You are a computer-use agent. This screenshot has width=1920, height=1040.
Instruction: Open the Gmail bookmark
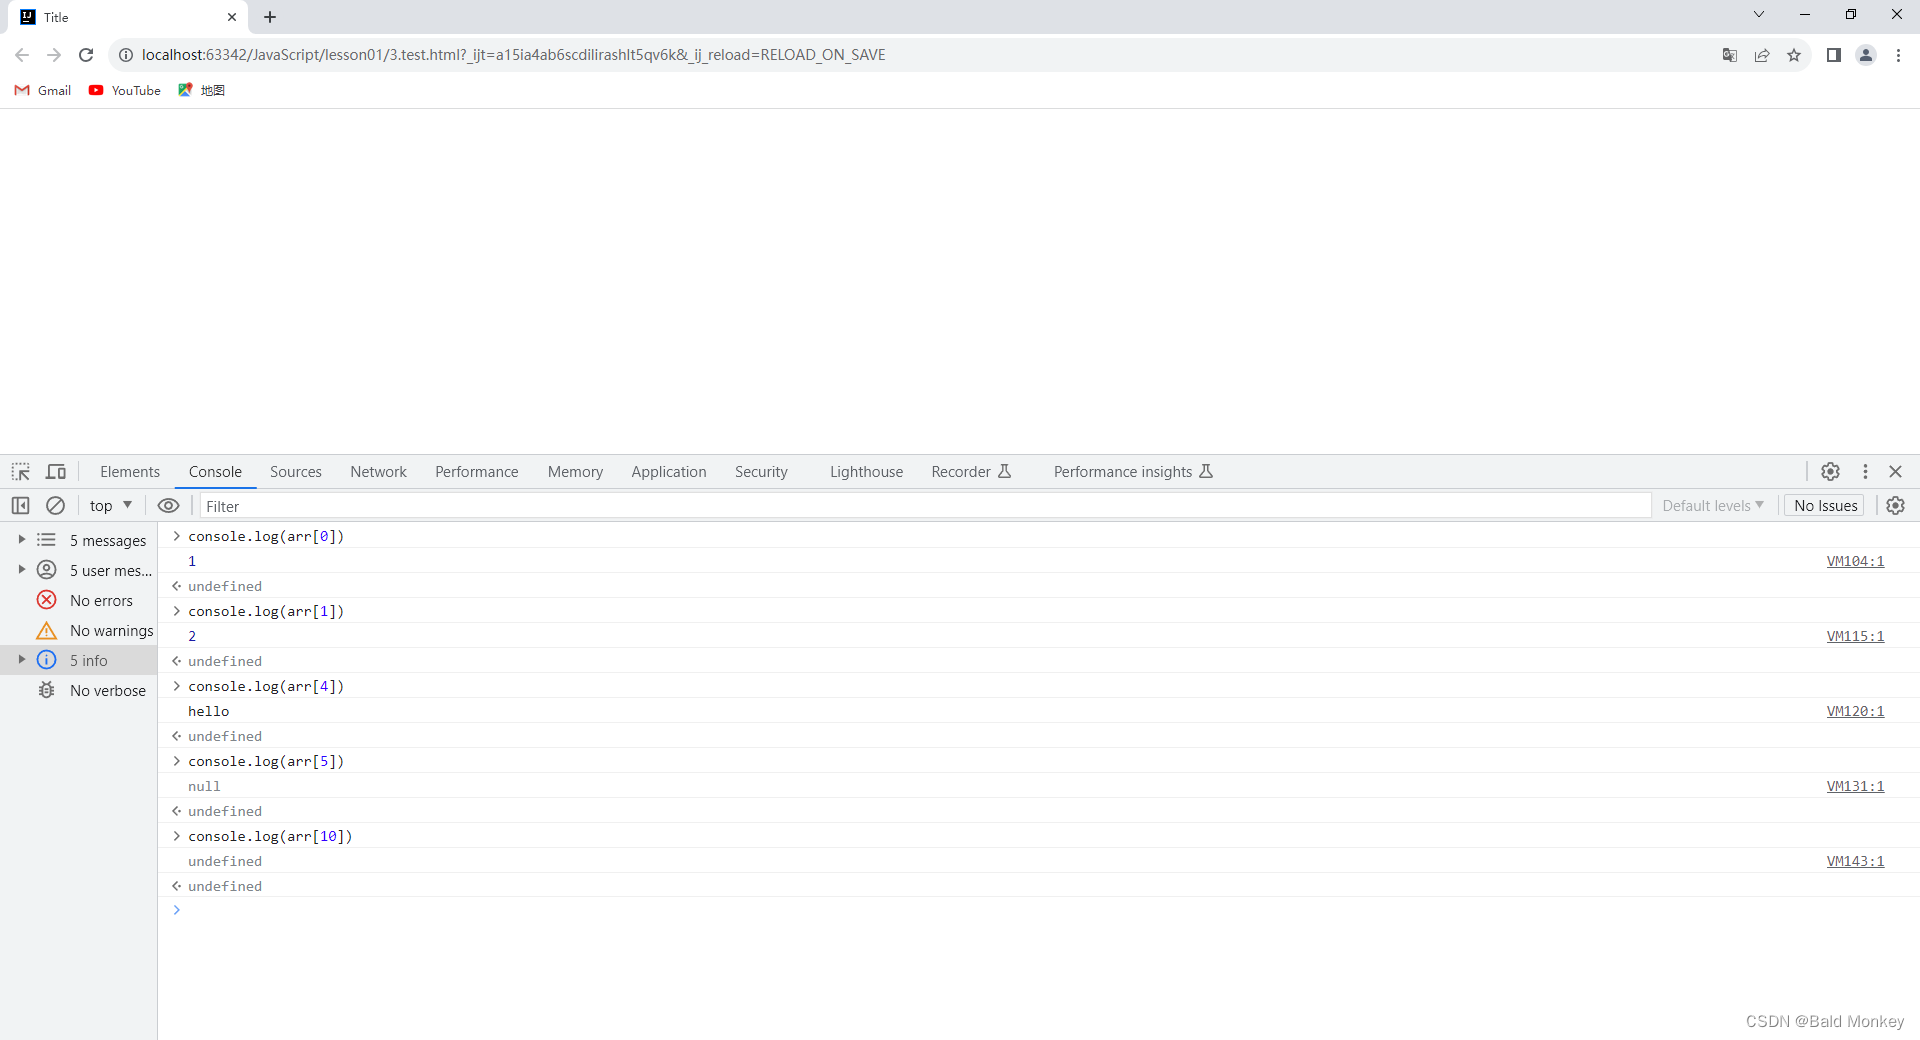43,90
